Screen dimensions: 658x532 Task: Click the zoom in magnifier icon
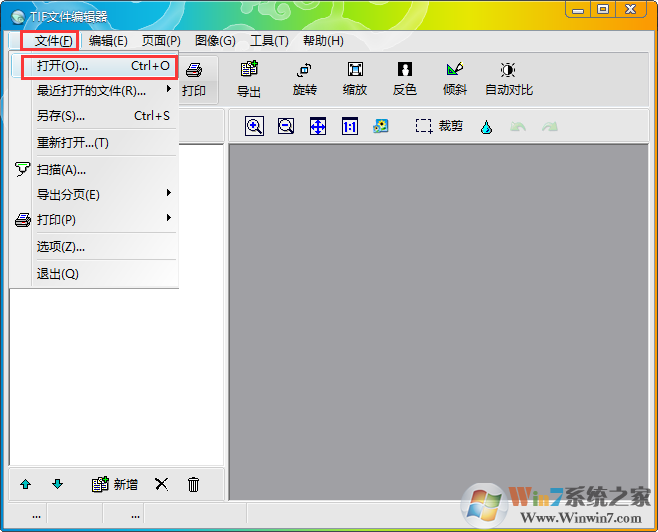pyautogui.click(x=254, y=127)
